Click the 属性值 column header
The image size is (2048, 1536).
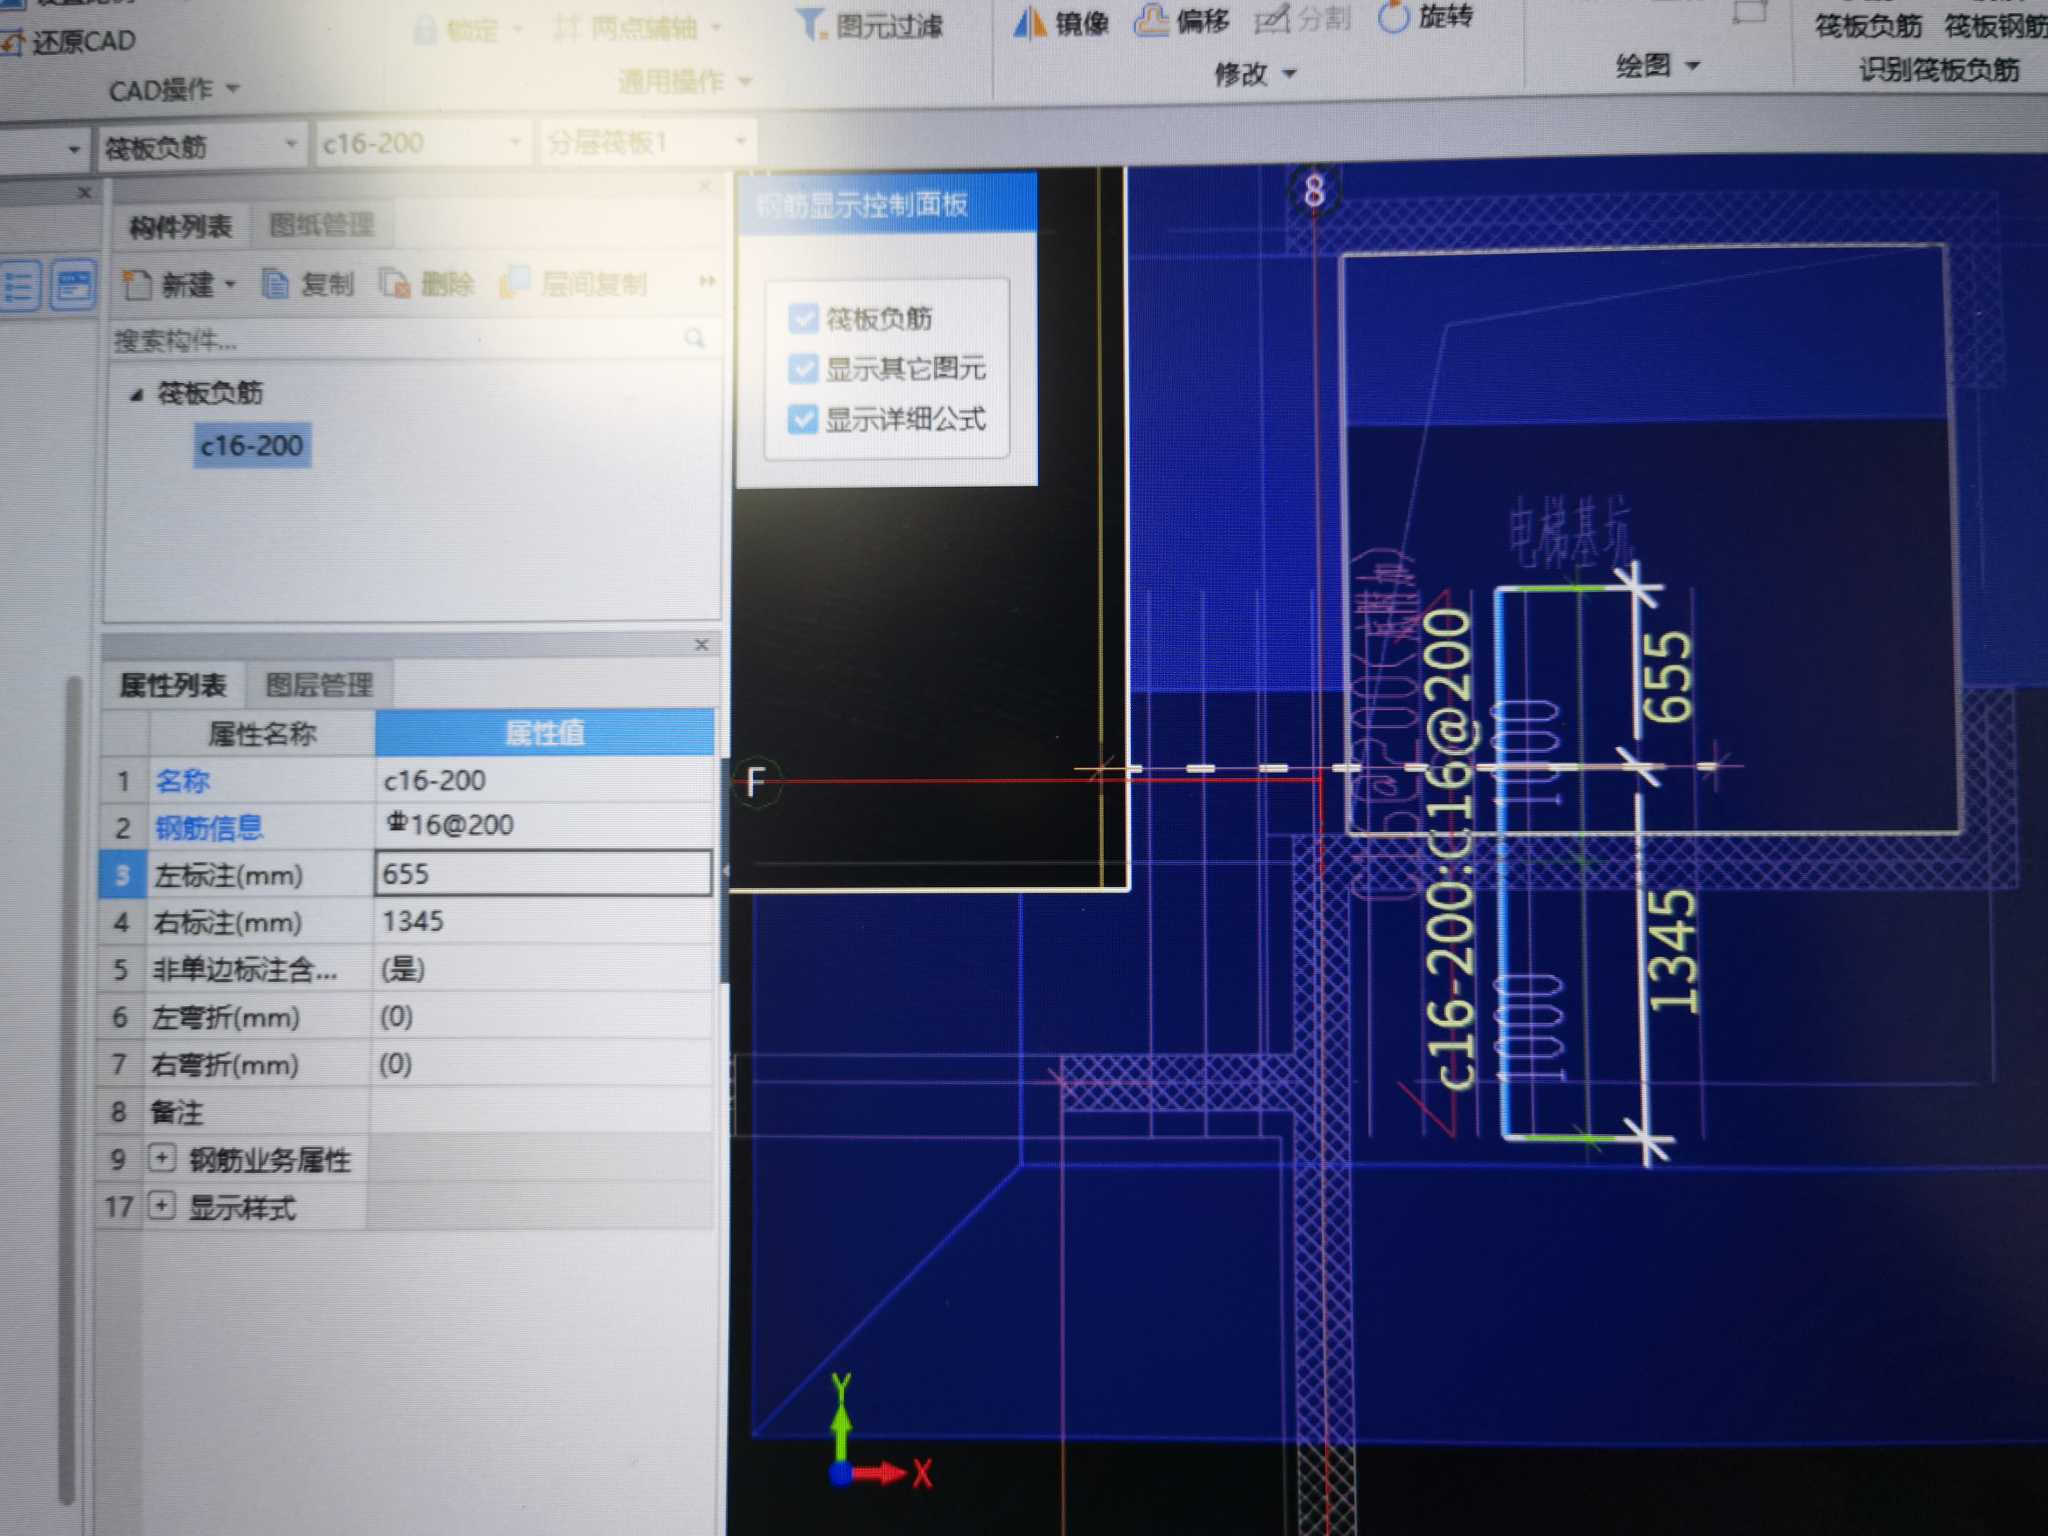(x=545, y=733)
